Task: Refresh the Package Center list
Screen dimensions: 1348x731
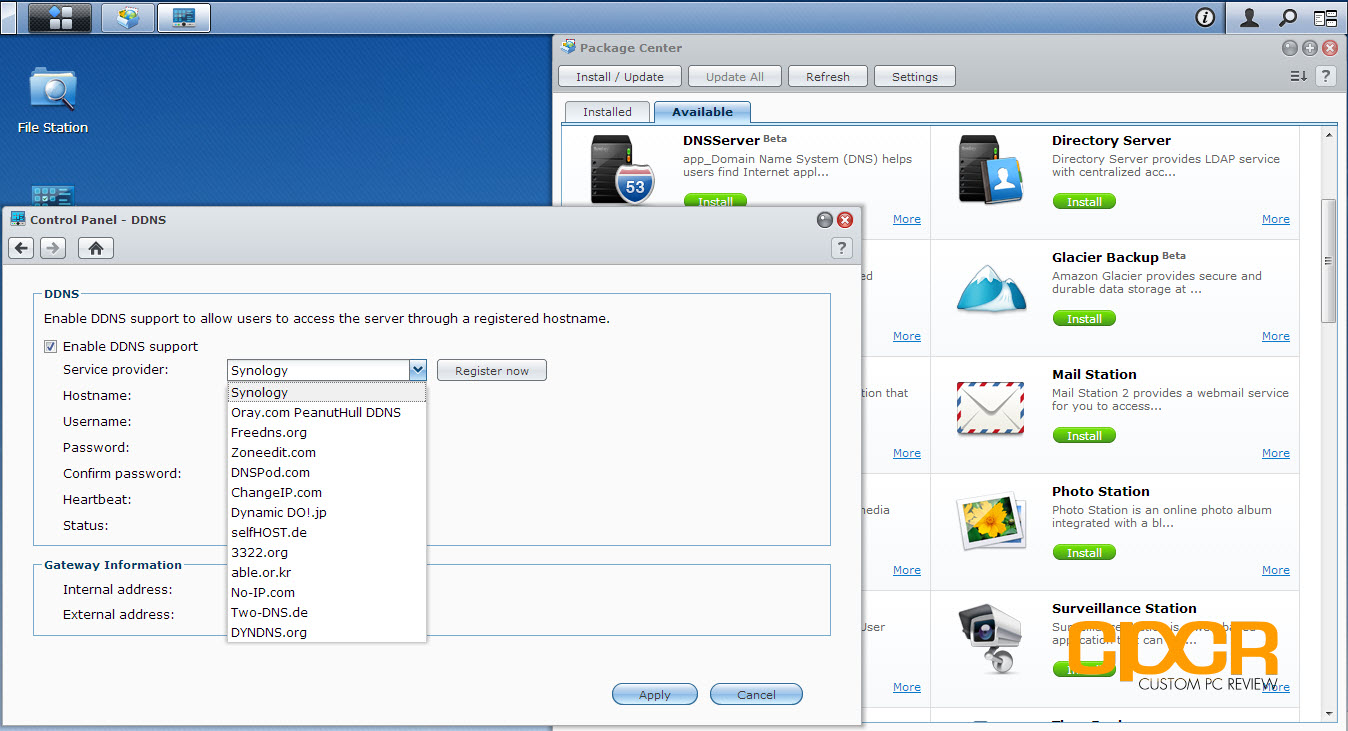Action: [x=827, y=77]
